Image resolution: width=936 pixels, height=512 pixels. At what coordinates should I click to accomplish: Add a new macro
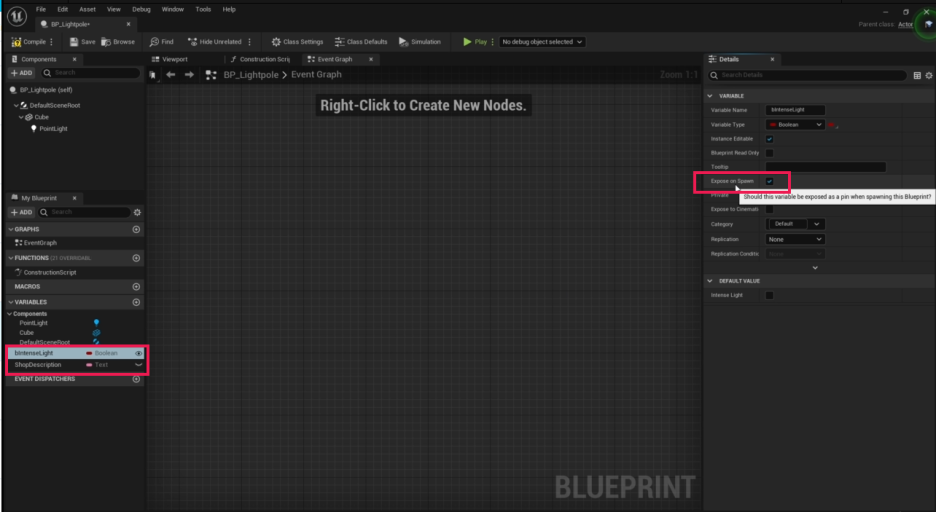(x=136, y=286)
